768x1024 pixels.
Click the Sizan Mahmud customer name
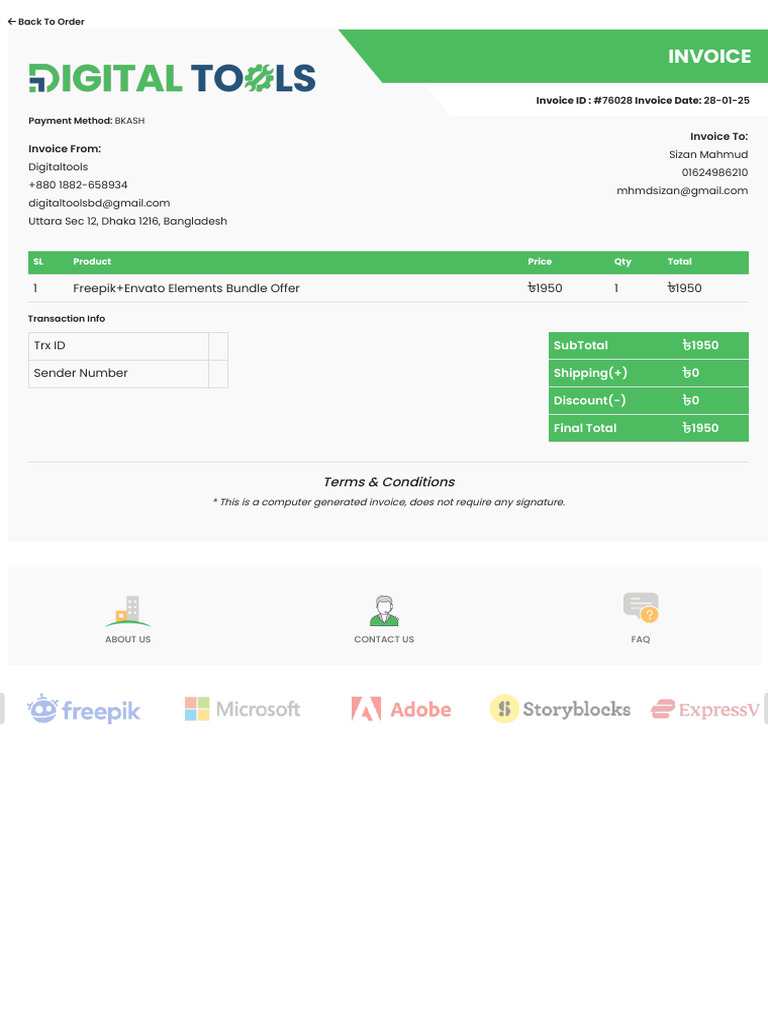coord(709,155)
